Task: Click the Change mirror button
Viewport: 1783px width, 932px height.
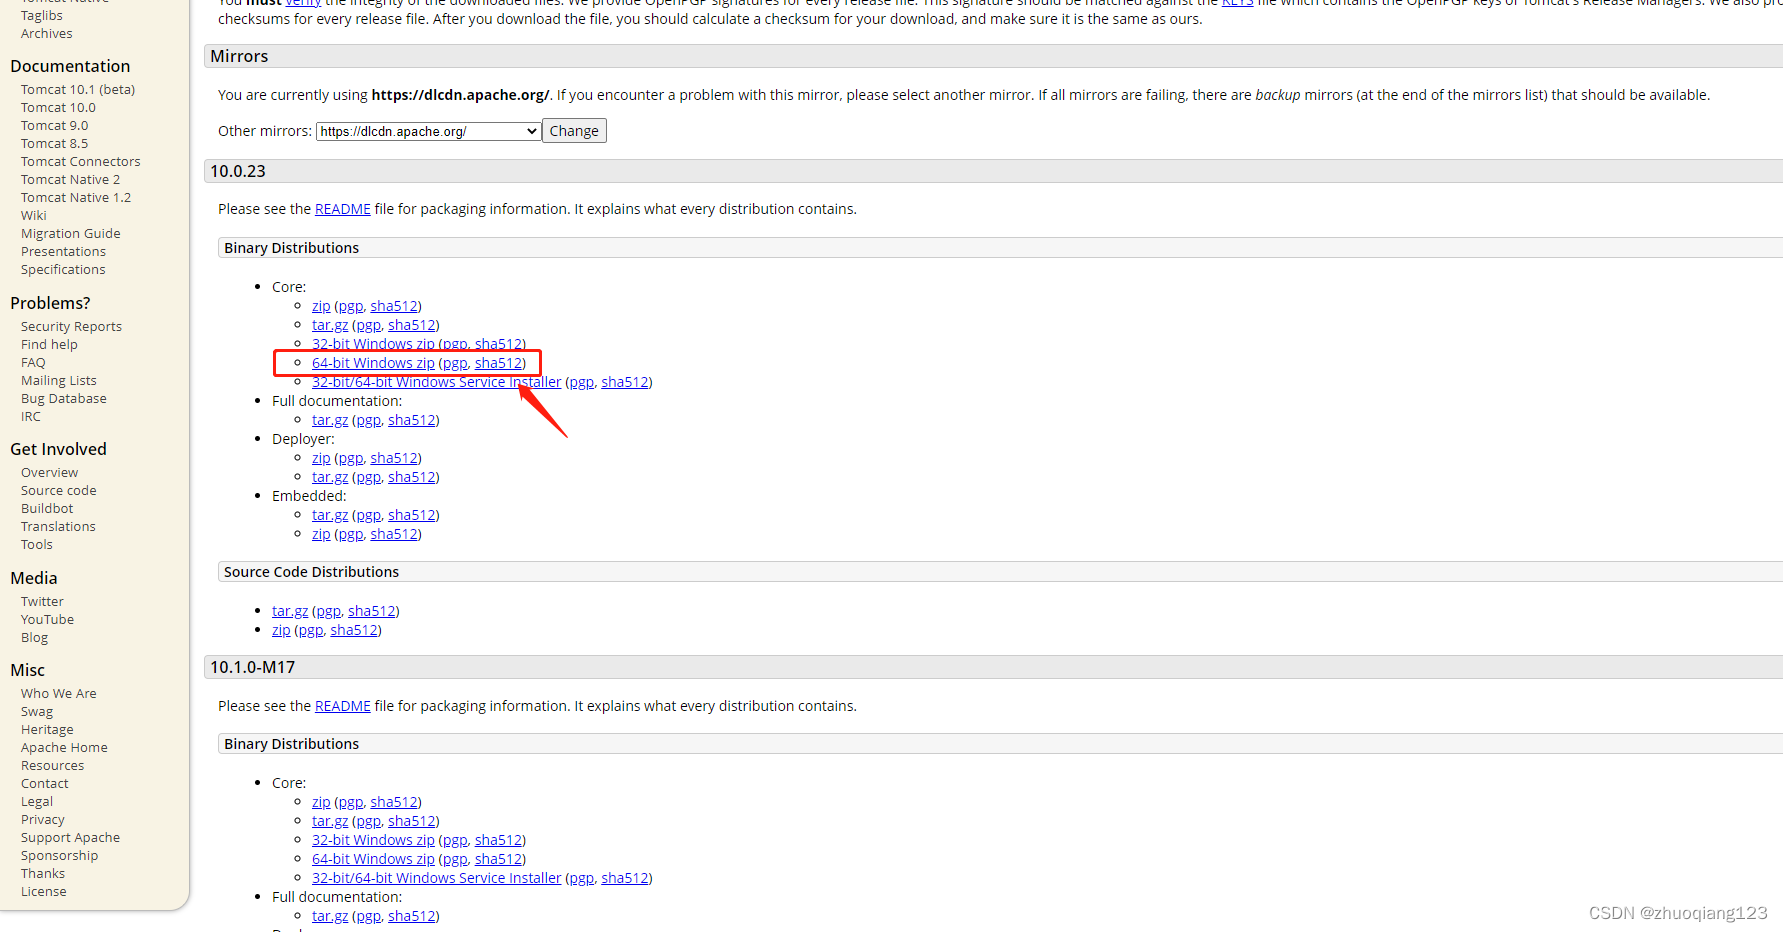Action: (x=574, y=131)
